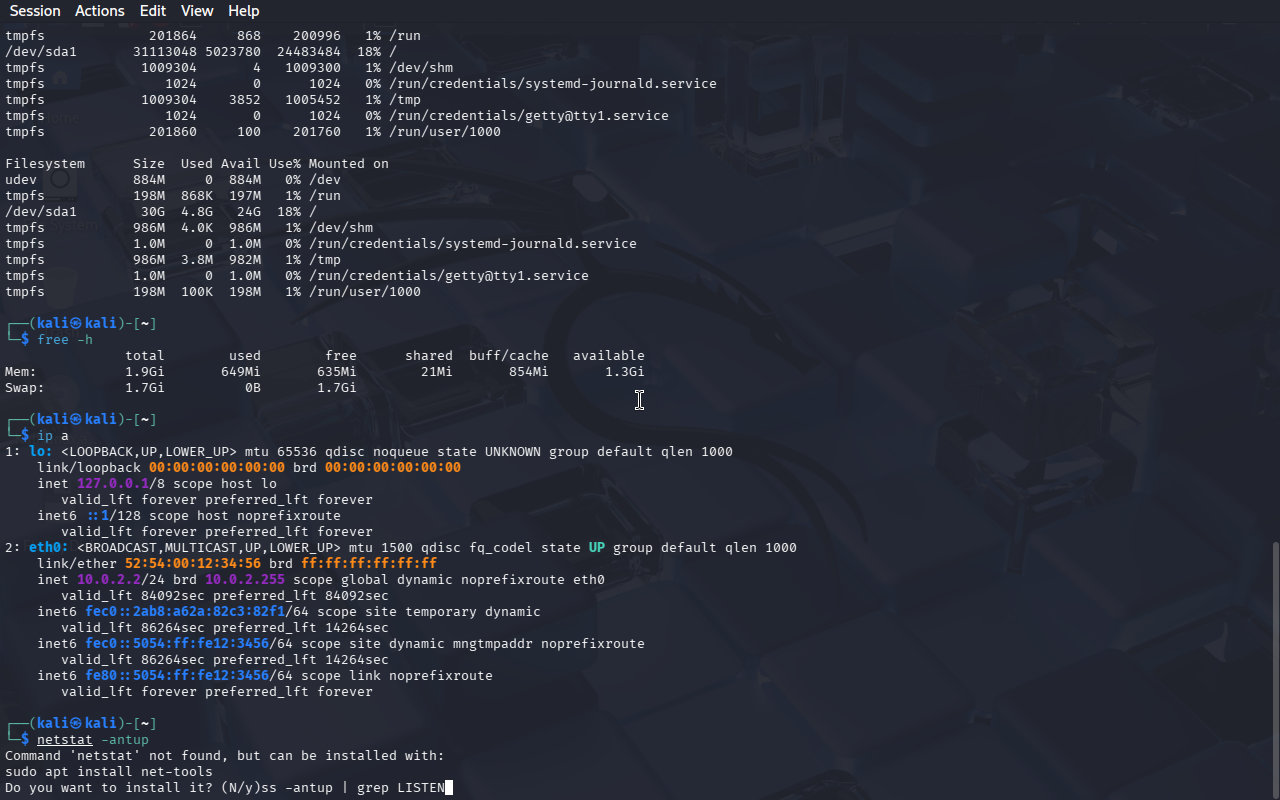Click the 10.0.2.2 IP address

[x=105, y=580]
